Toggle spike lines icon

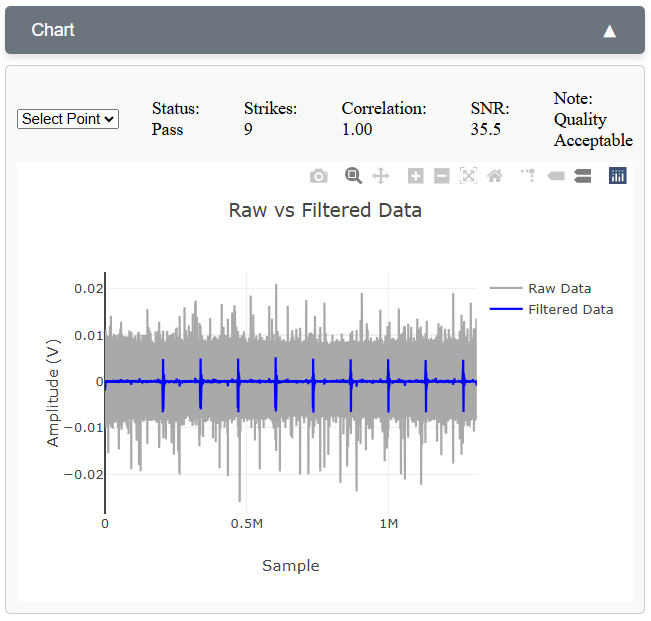(x=529, y=176)
